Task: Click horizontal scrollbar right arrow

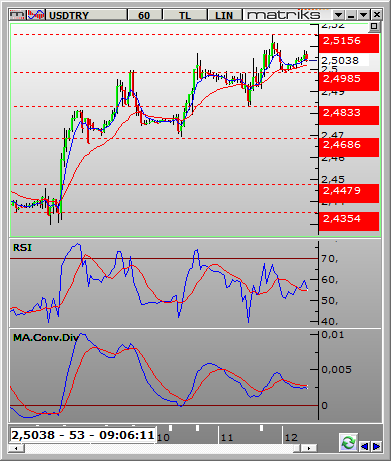Action: (309, 449)
